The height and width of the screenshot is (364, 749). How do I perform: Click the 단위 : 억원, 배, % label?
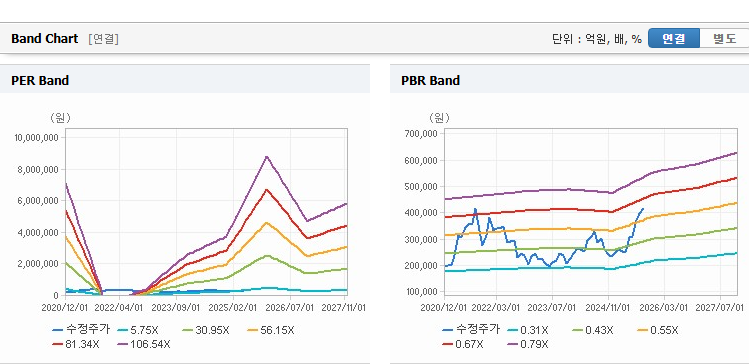(x=597, y=39)
